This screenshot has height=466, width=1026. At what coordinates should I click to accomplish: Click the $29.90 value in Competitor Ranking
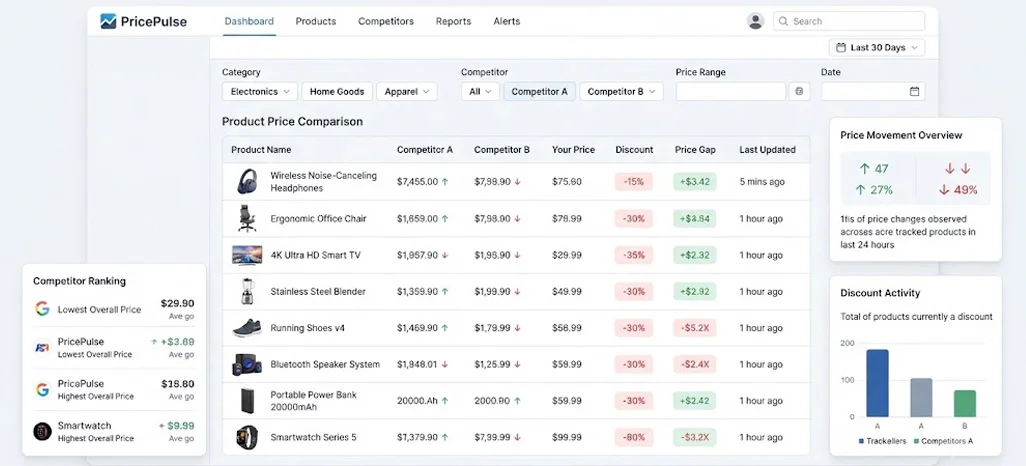point(177,304)
